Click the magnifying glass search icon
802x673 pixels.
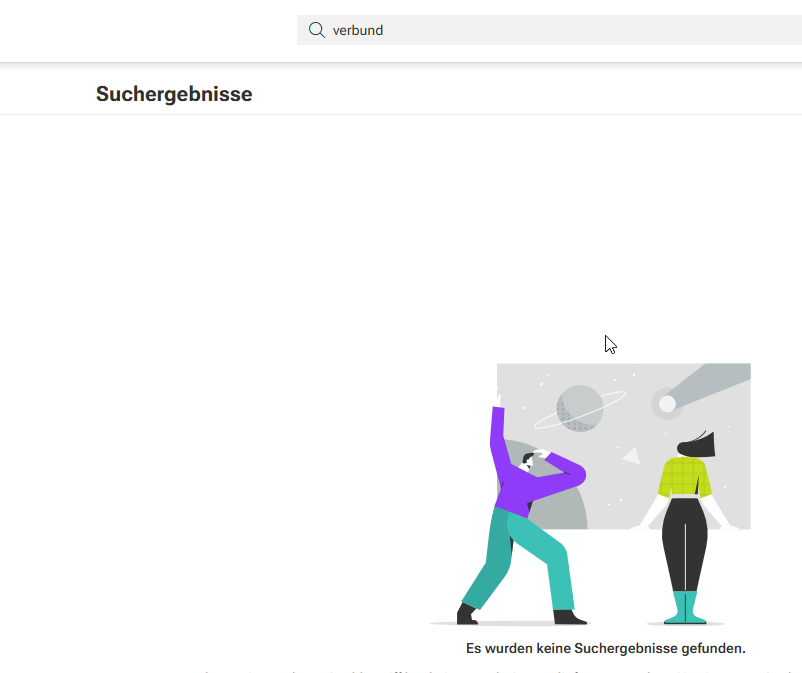click(x=317, y=30)
